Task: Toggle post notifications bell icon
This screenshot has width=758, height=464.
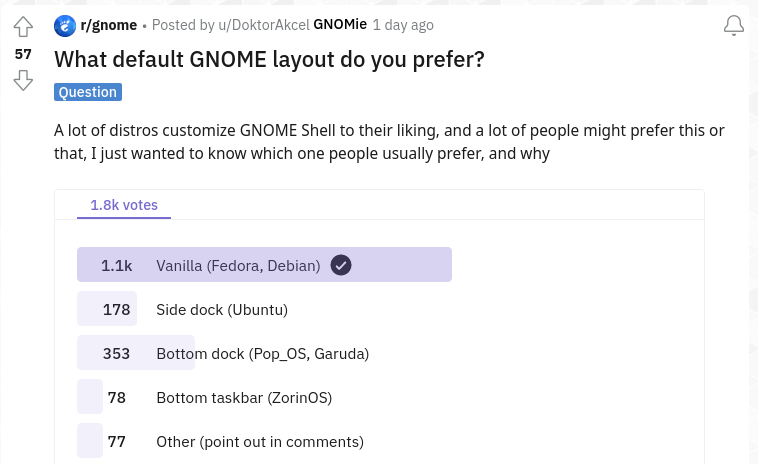Action: (x=733, y=26)
